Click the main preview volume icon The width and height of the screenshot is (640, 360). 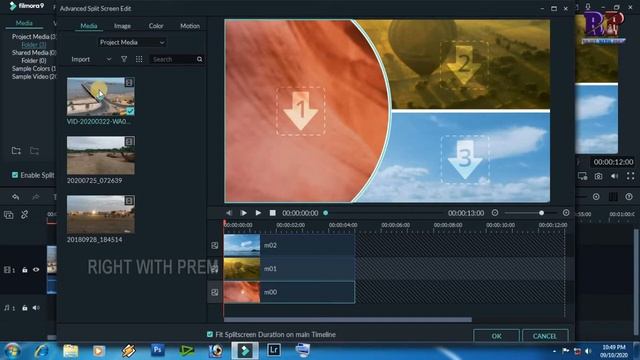pos(614,176)
